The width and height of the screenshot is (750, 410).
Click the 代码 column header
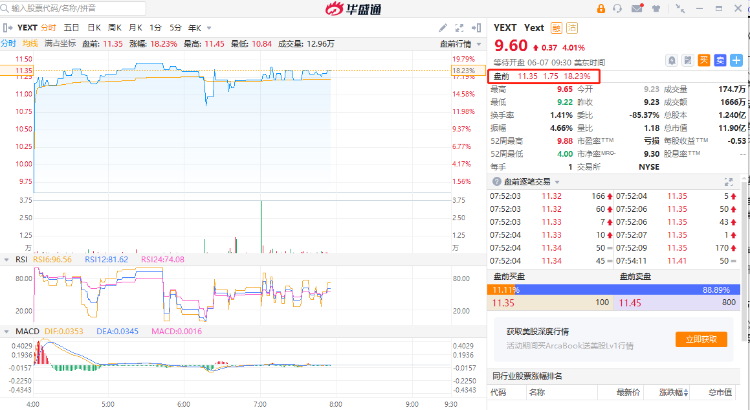498,392
